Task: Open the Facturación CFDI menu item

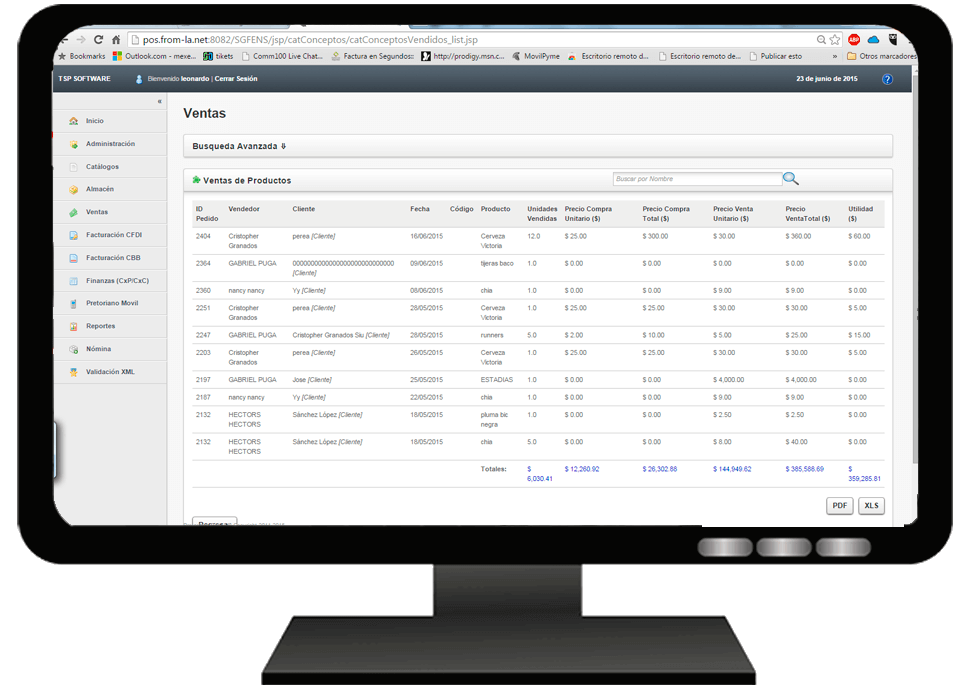Action: tap(114, 235)
